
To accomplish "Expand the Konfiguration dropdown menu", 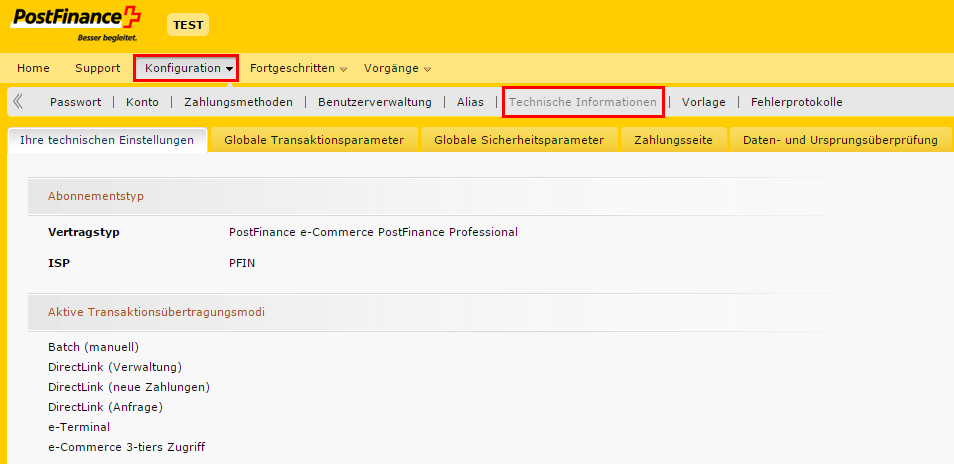I will 186,68.
